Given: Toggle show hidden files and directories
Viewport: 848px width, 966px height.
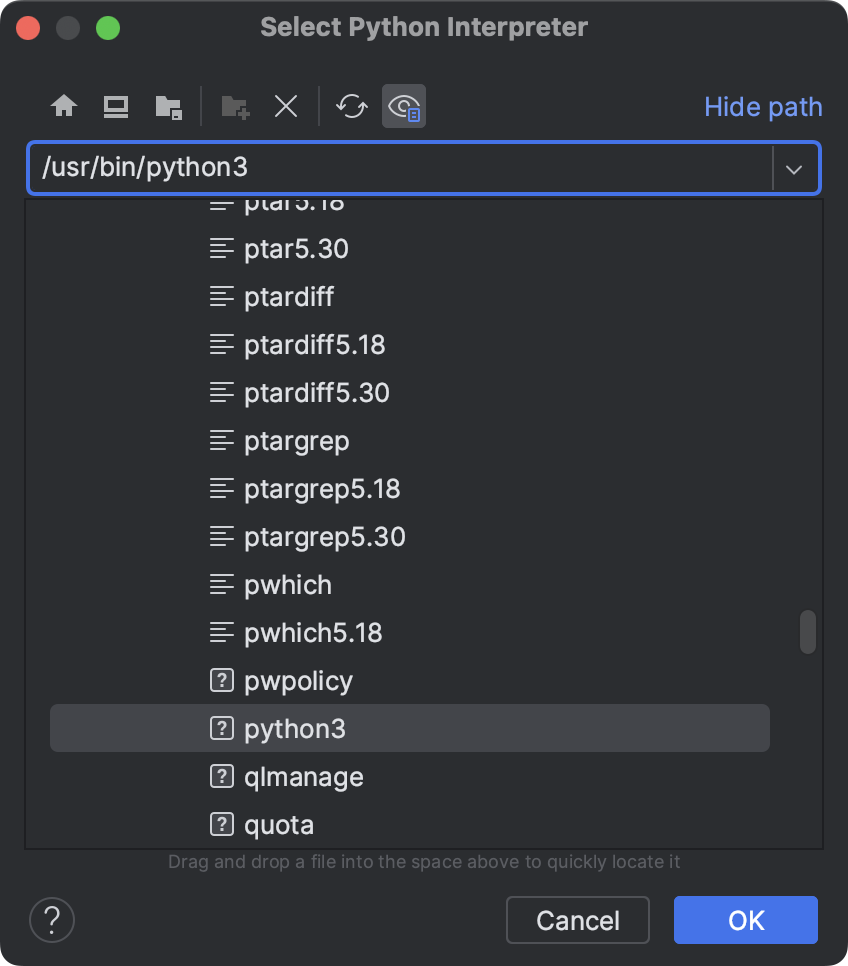Looking at the screenshot, I should (x=404, y=106).
